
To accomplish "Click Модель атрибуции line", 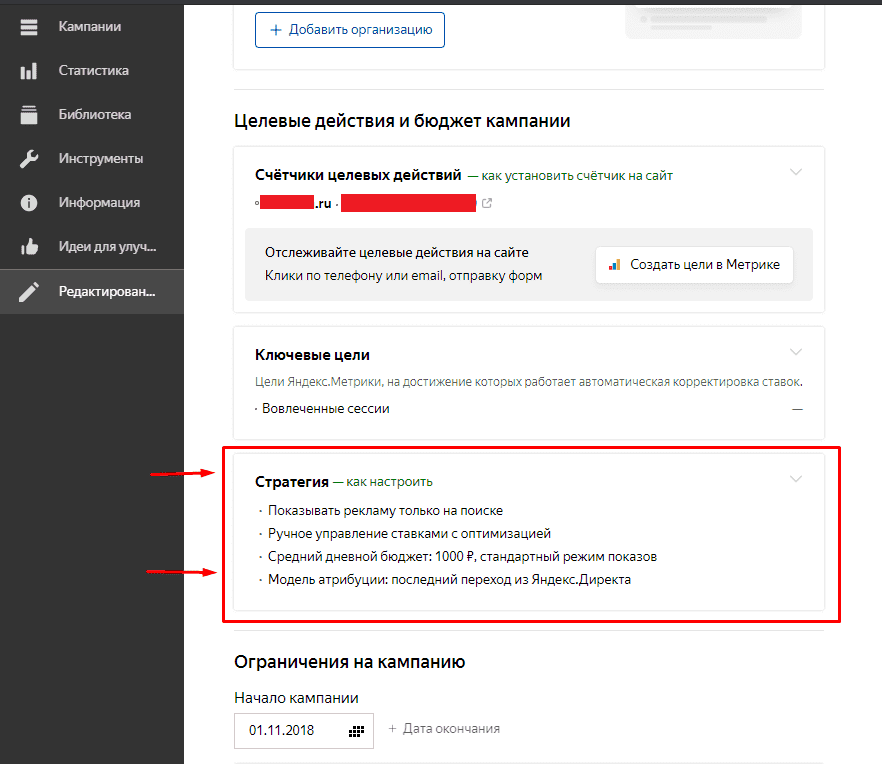I will 449,580.
